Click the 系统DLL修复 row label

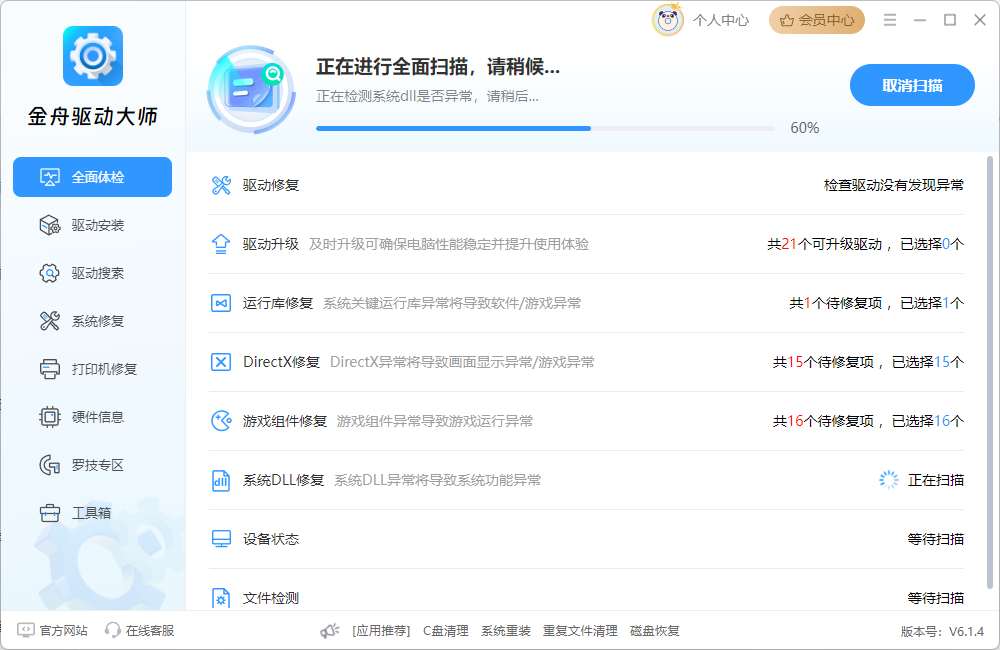point(284,480)
